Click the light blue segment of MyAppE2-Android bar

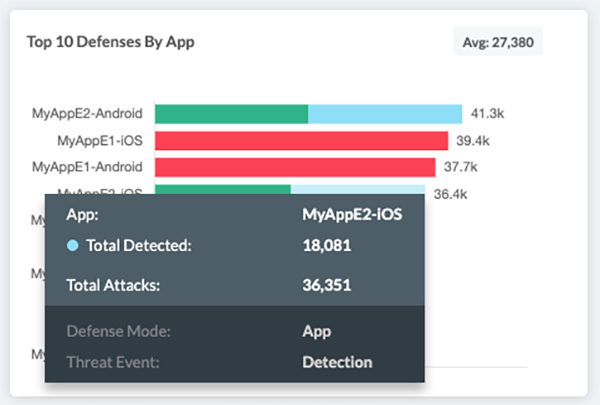click(x=385, y=114)
